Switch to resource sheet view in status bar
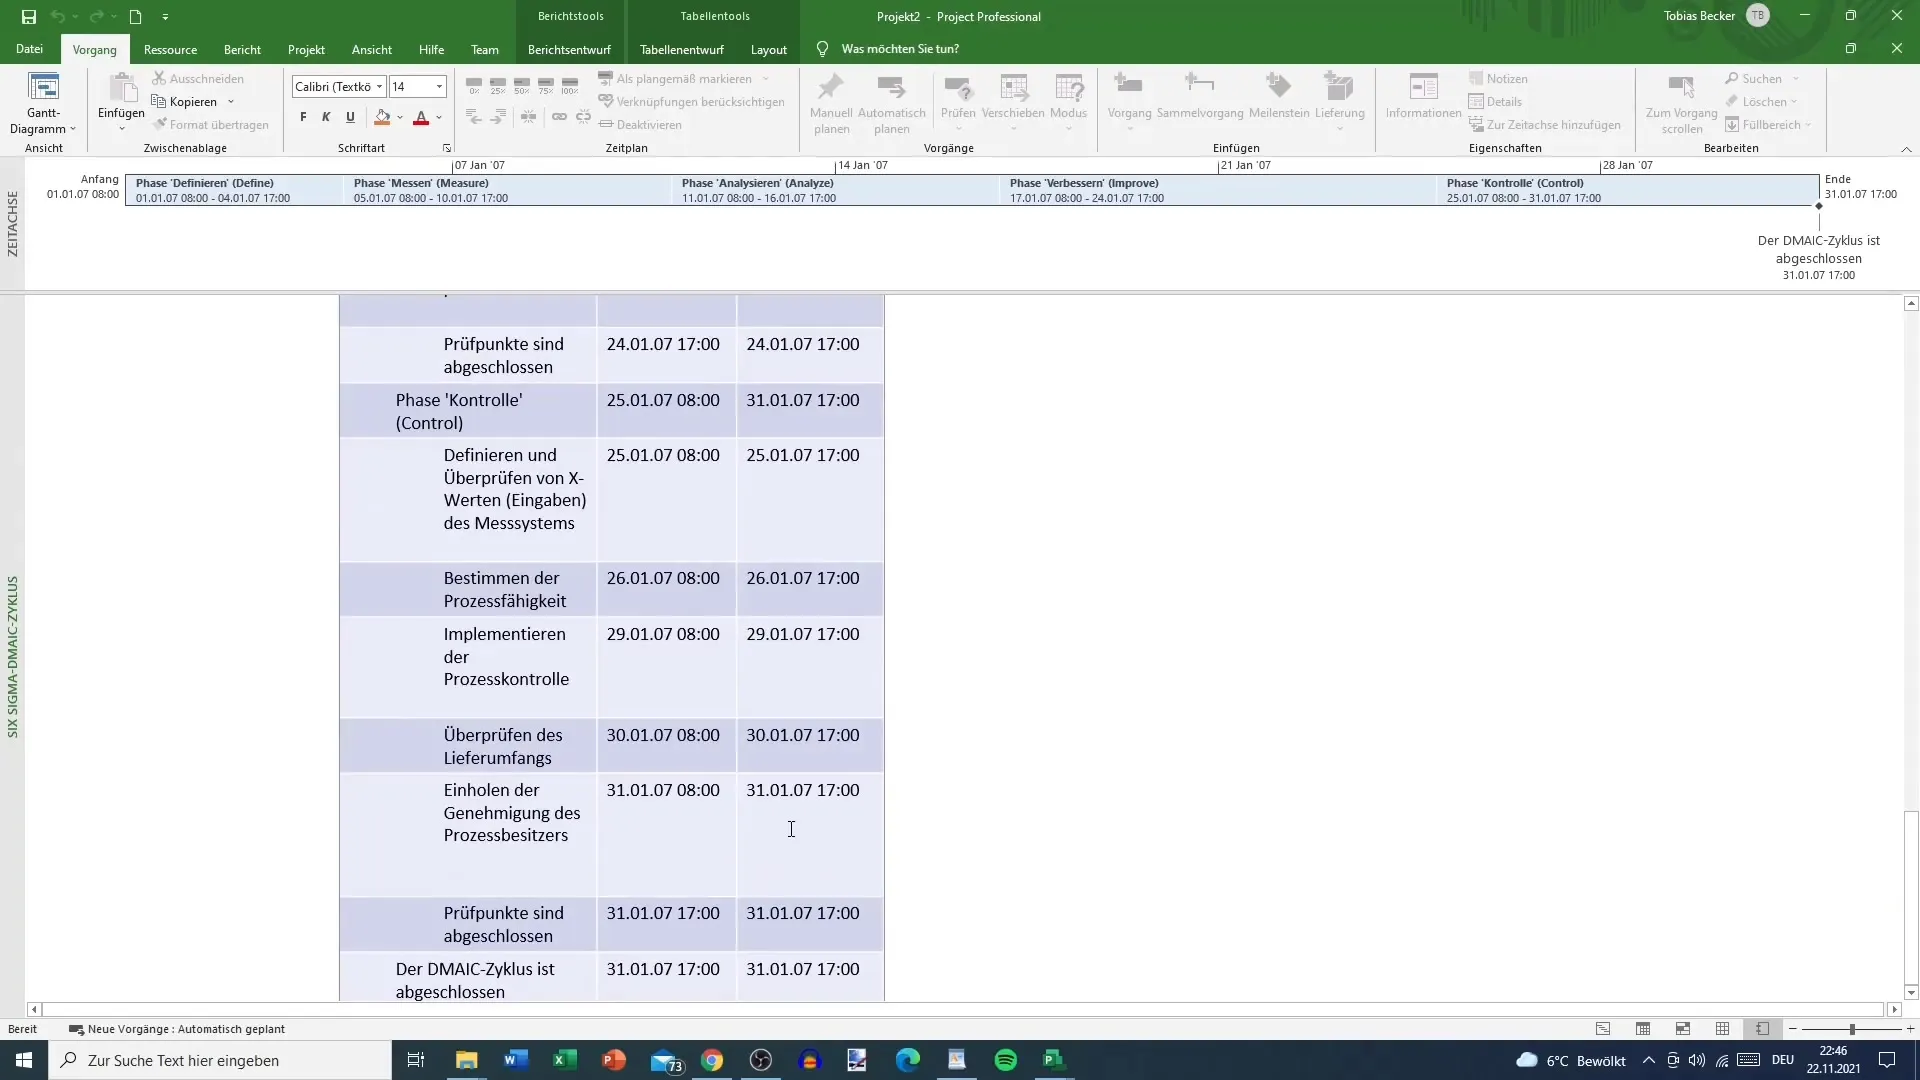The width and height of the screenshot is (1920, 1080). pyautogui.click(x=1722, y=1028)
